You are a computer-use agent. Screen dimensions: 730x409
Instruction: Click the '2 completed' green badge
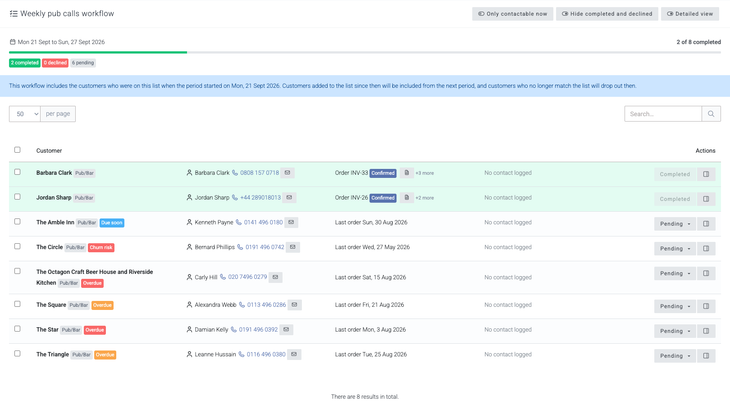[25, 63]
